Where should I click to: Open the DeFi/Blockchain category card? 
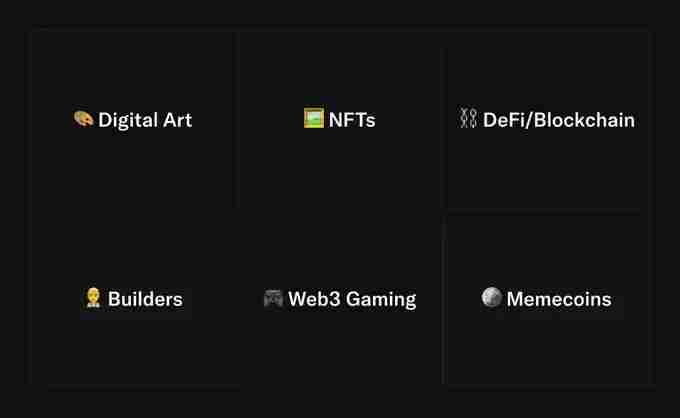click(x=547, y=165)
